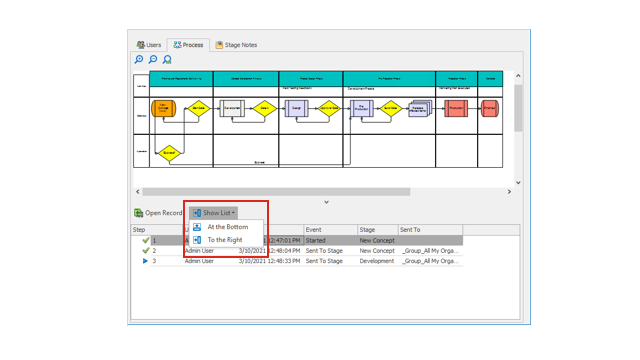Viewport: 640px width, 360px height.
Task: Switch to the Stage Notes tab
Action: pyautogui.click(x=236, y=45)
